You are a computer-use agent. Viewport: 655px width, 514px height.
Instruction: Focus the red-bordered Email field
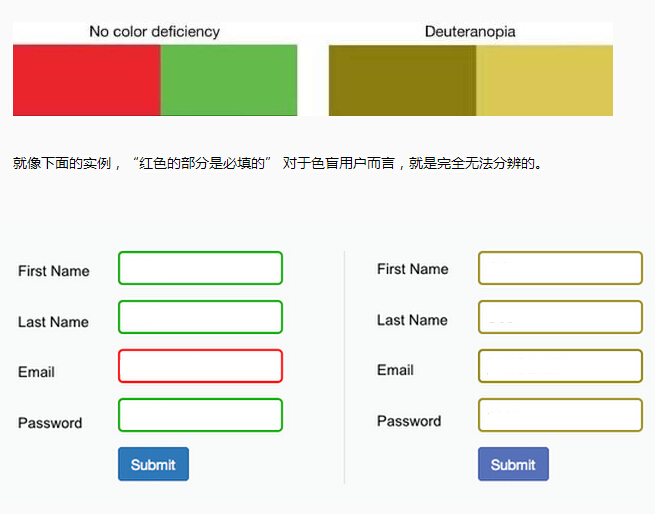(200, 366)
